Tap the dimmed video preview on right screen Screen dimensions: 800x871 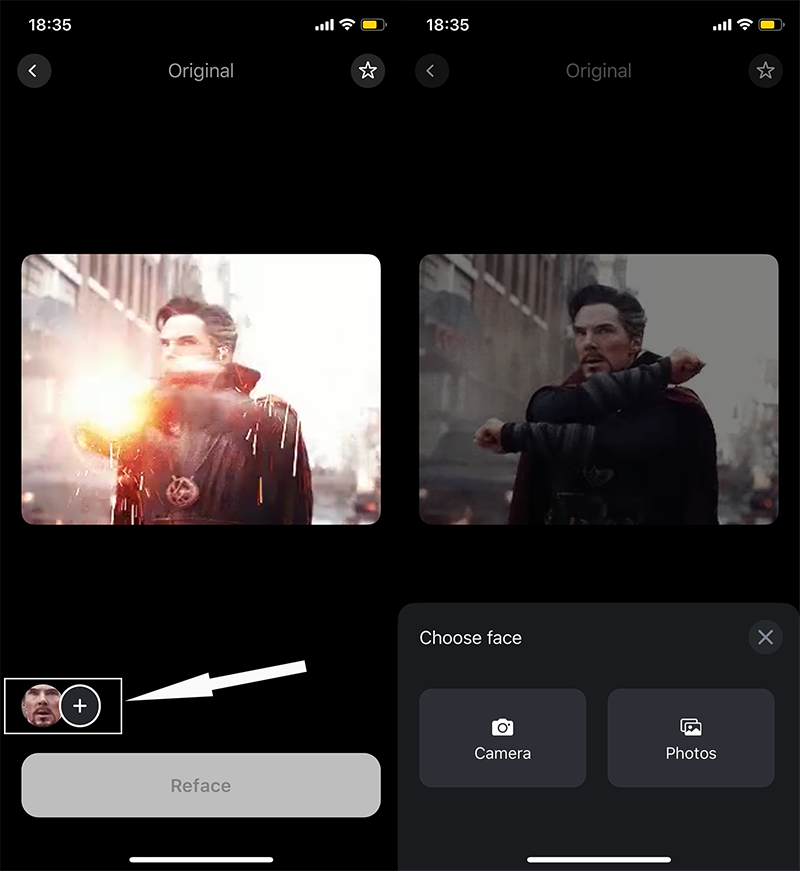click(x=599, y=389)
